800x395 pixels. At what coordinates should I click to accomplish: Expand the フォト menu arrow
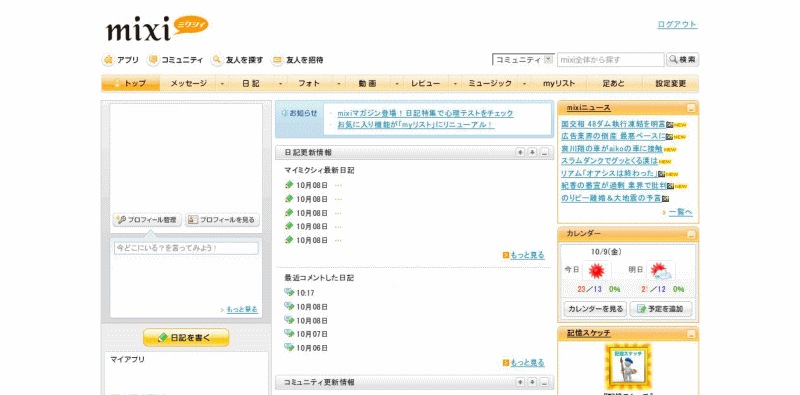pyautogui.click(x=338, y=84)
